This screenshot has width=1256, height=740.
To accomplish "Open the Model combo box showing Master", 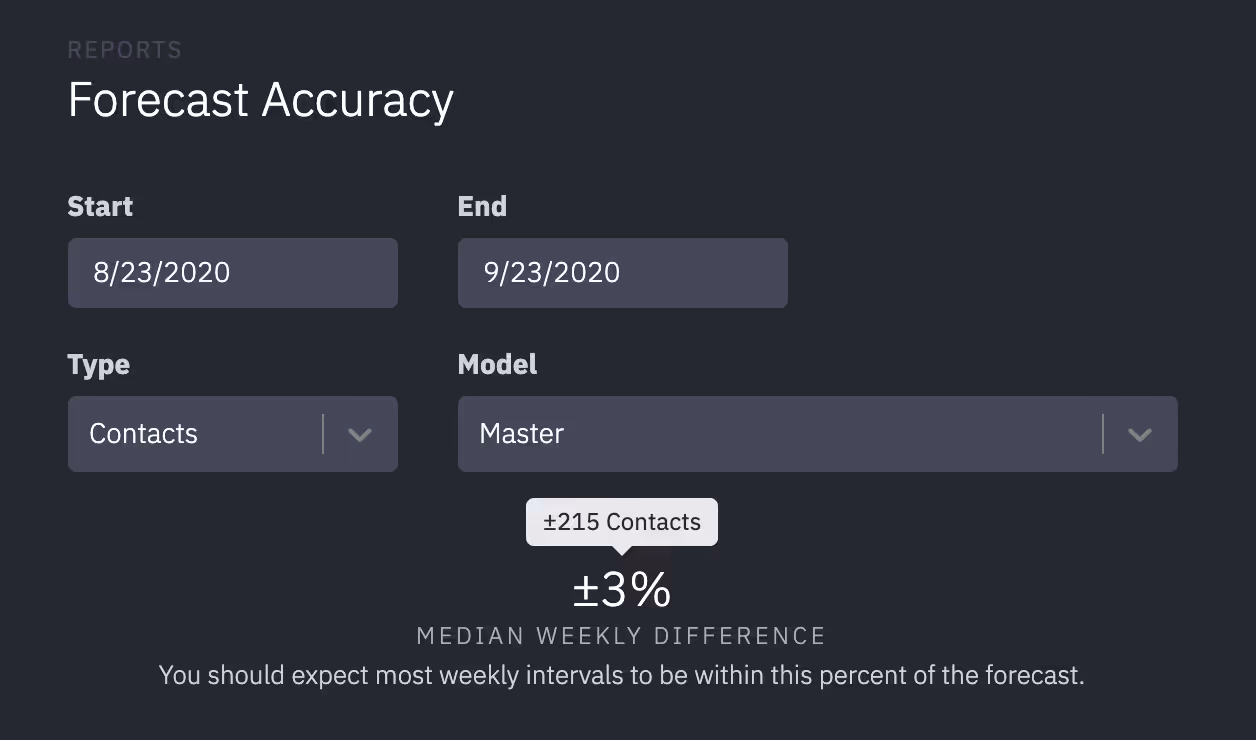I will (818, 434).
